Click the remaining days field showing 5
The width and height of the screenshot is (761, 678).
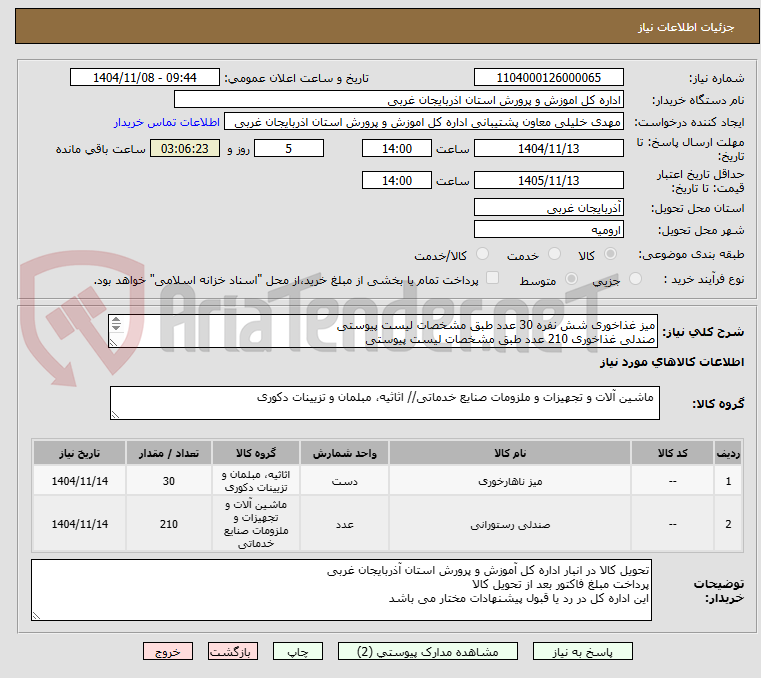pos(289,149)
